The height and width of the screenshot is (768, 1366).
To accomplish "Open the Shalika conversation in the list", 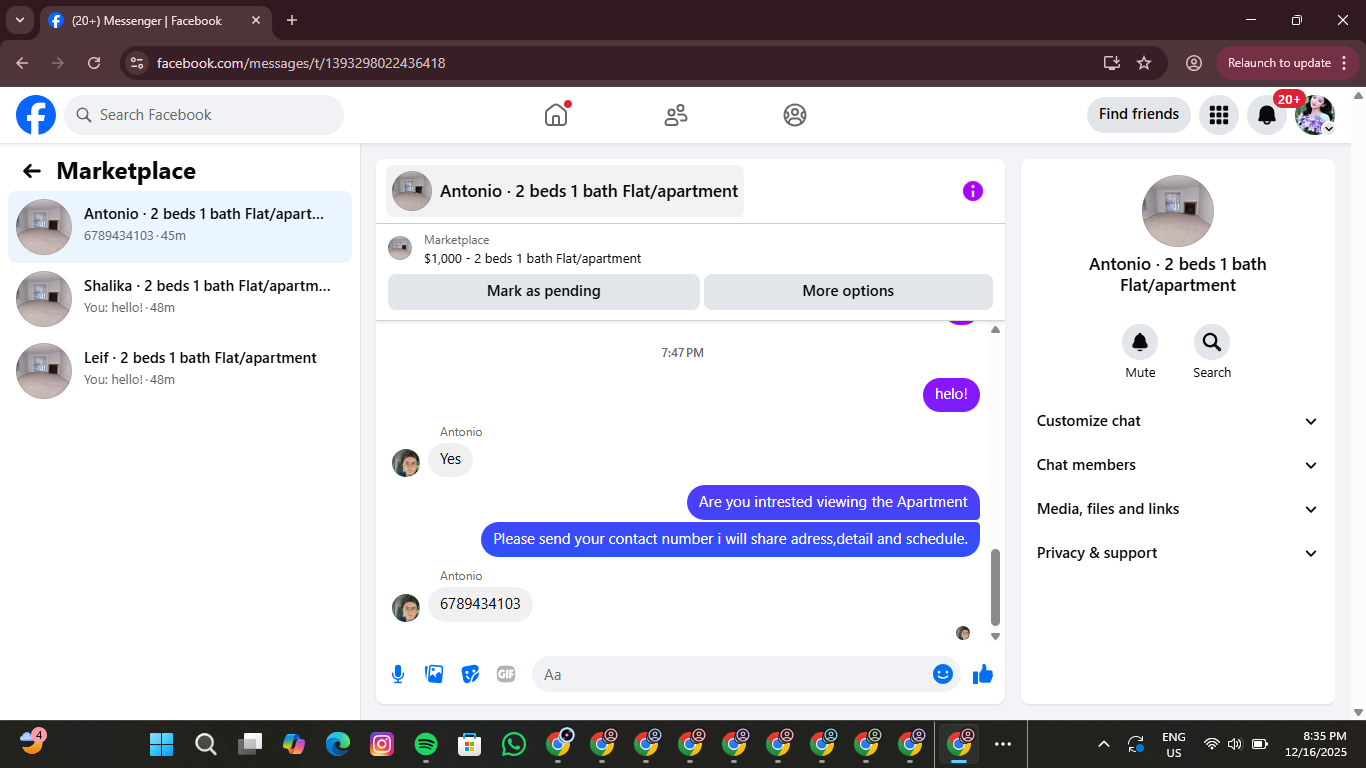I will pos(180,299).
